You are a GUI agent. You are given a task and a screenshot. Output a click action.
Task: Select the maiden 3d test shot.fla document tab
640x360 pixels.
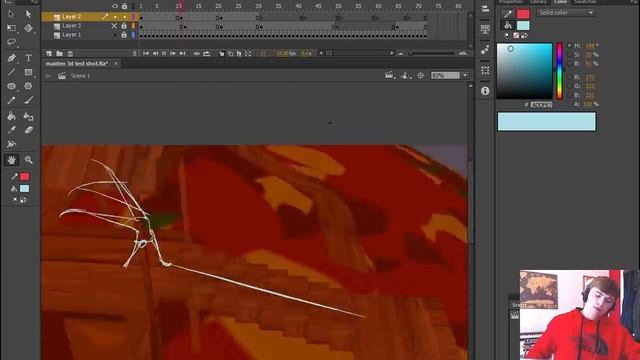click(77, 64)
